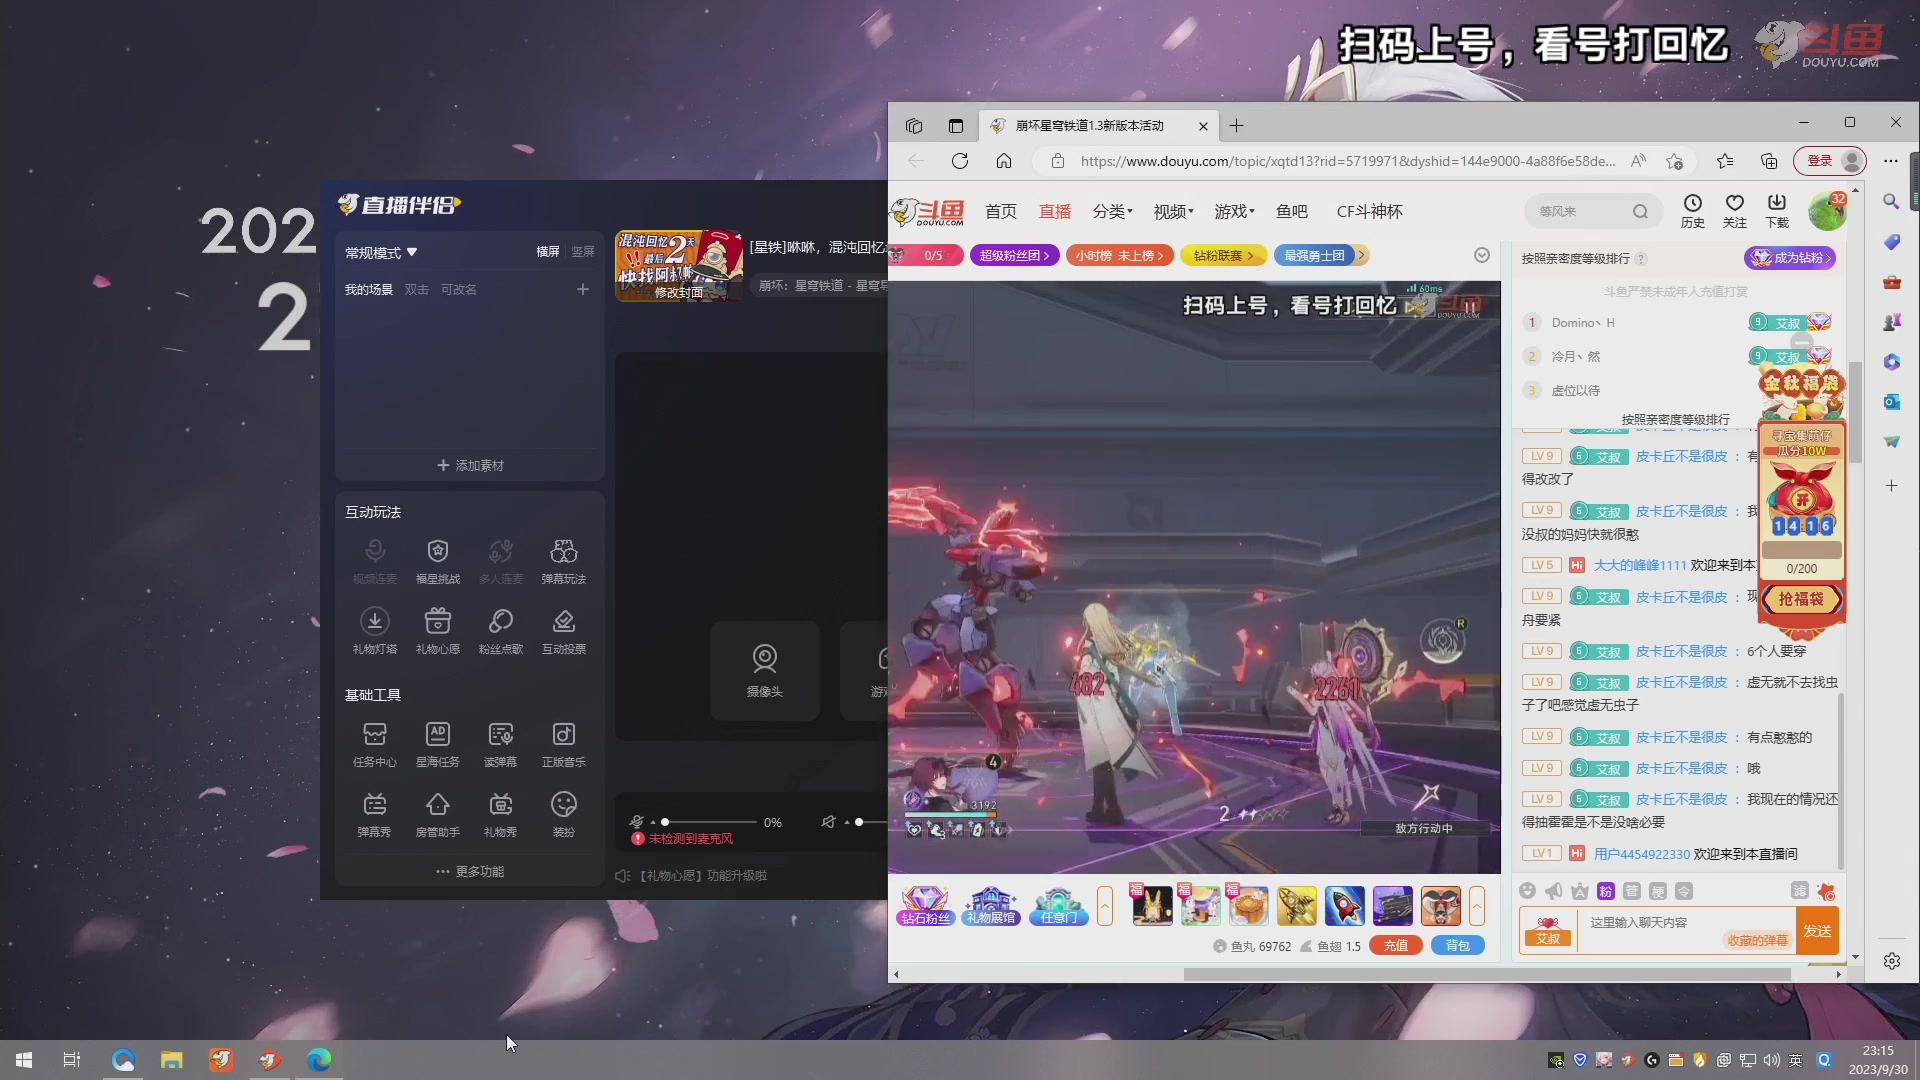Open the CF神杯 navigation item
The height and width of the screenshot is (1080, 1920).
coord(1370,211)
